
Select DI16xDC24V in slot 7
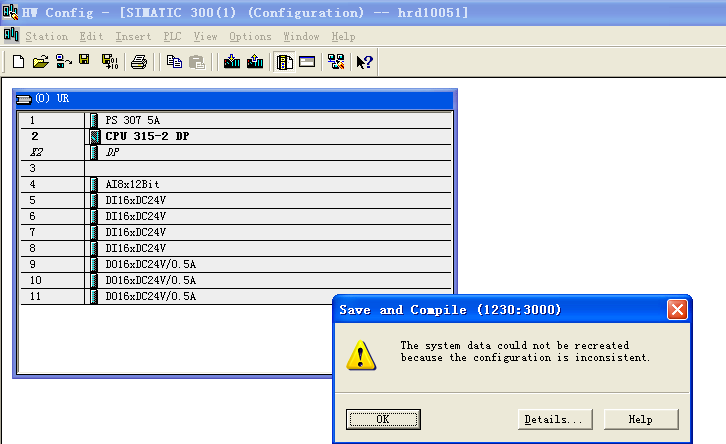click(x=236, y=232)
